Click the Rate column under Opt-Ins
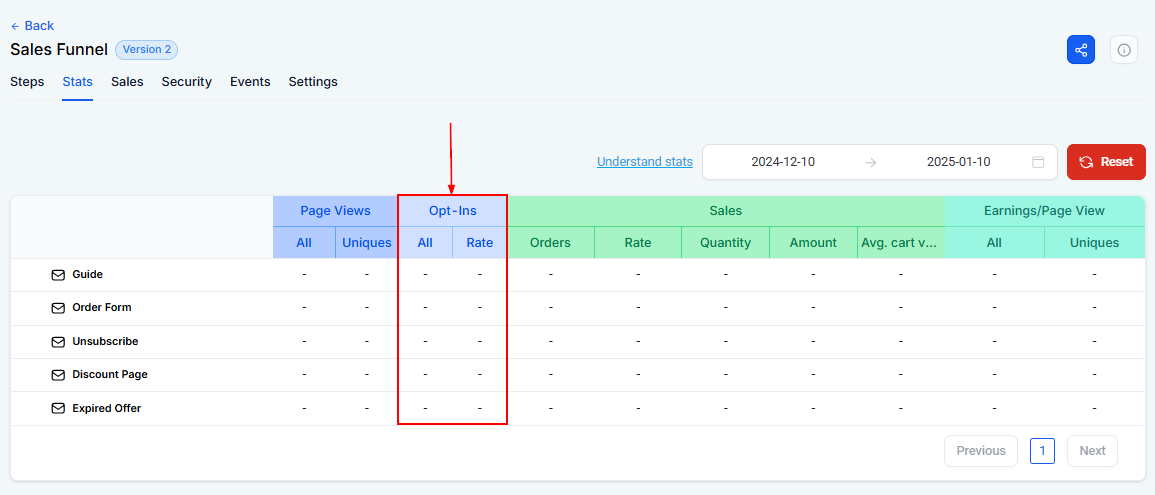The image size is (1155, 495). coord(480,242)
